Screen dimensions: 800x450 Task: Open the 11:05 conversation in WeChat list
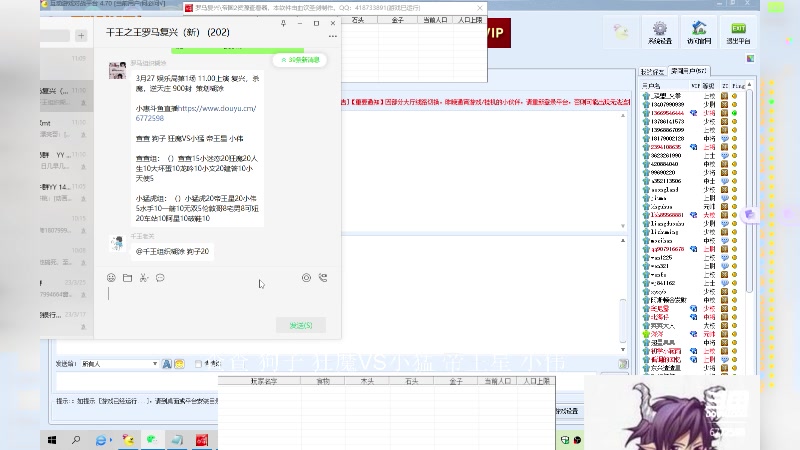point(66,193)
